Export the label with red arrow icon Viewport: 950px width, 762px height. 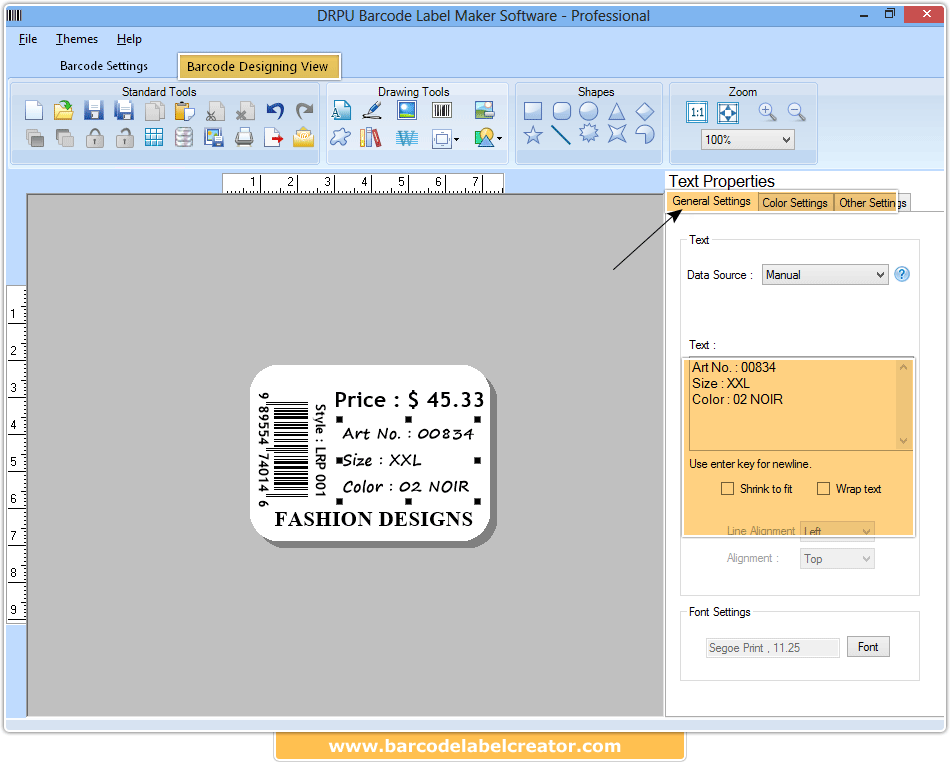coord(274,137)
